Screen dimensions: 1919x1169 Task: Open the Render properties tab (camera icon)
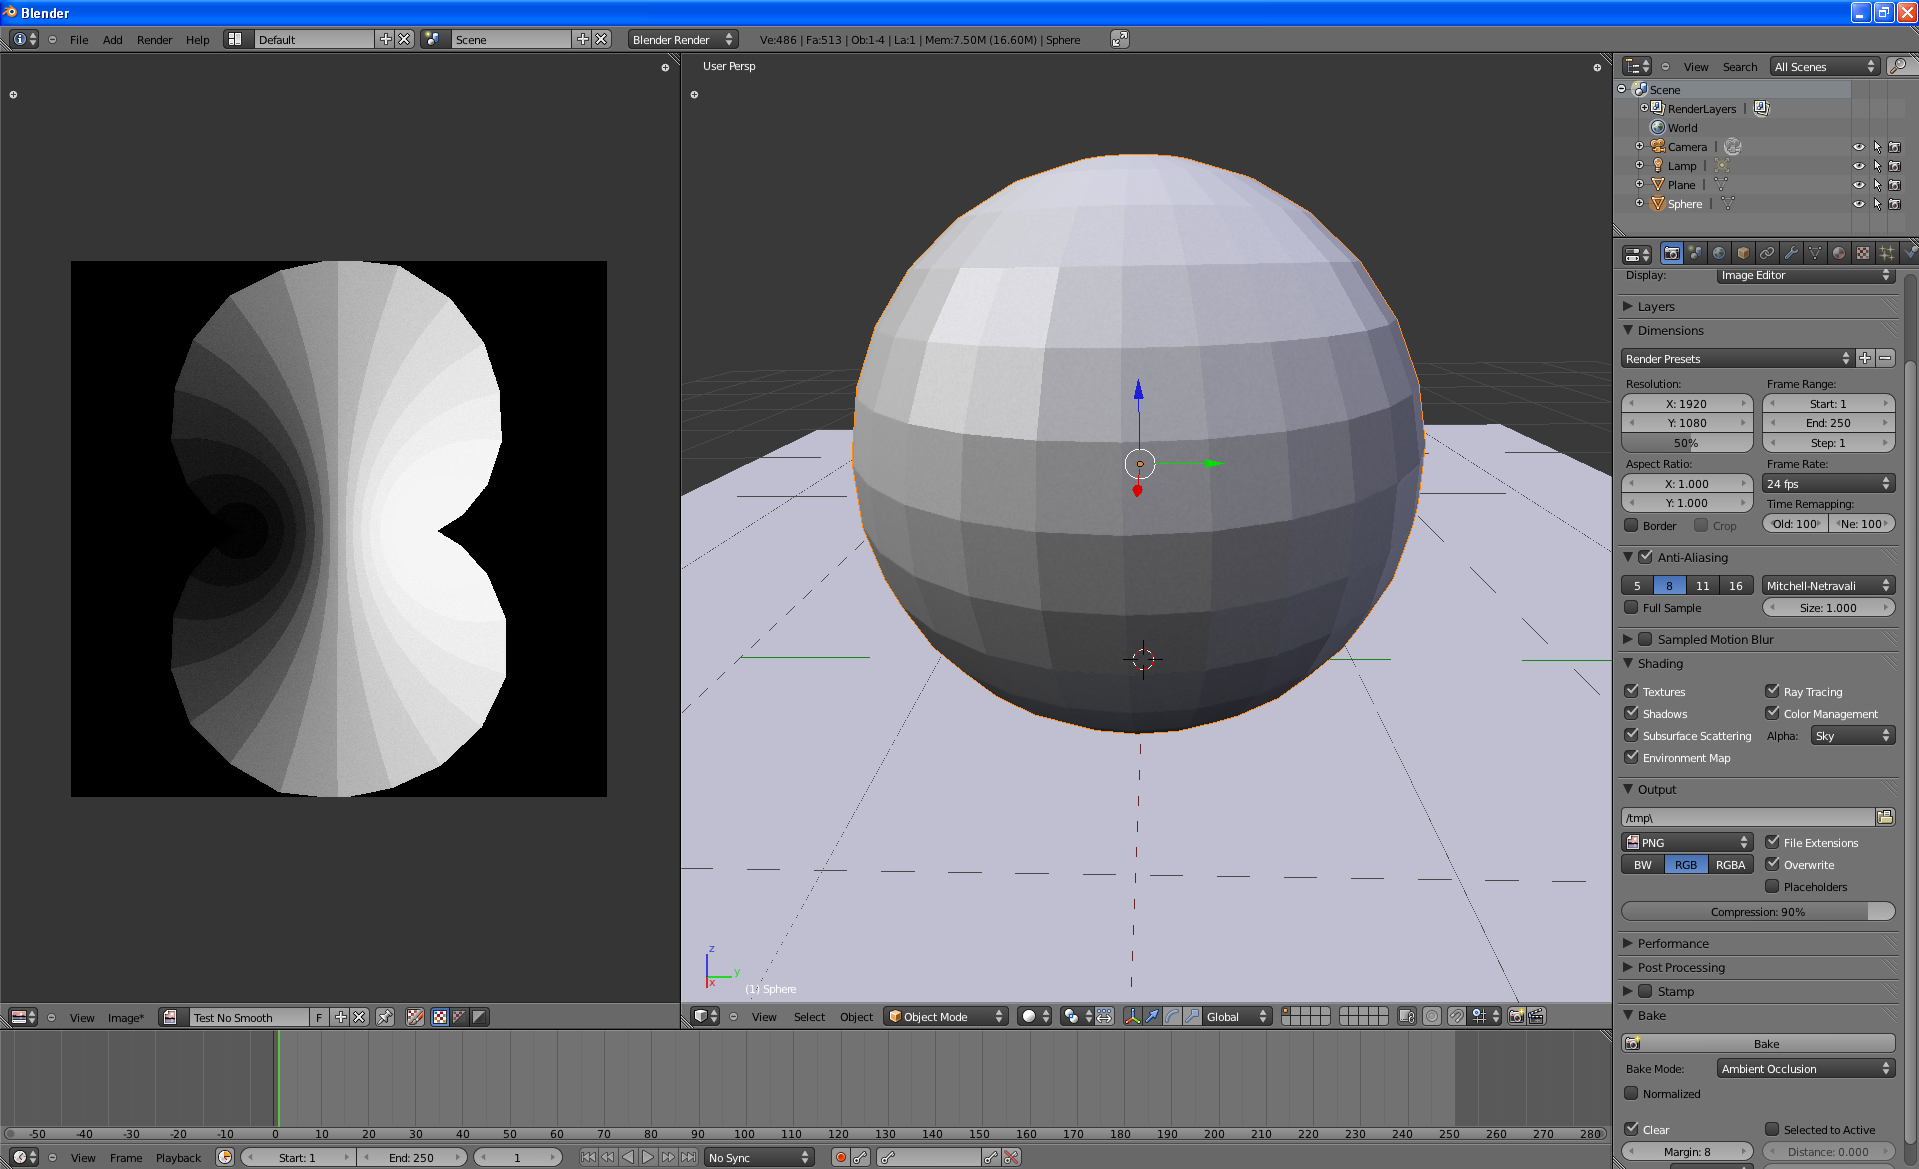pos(1671,253)
